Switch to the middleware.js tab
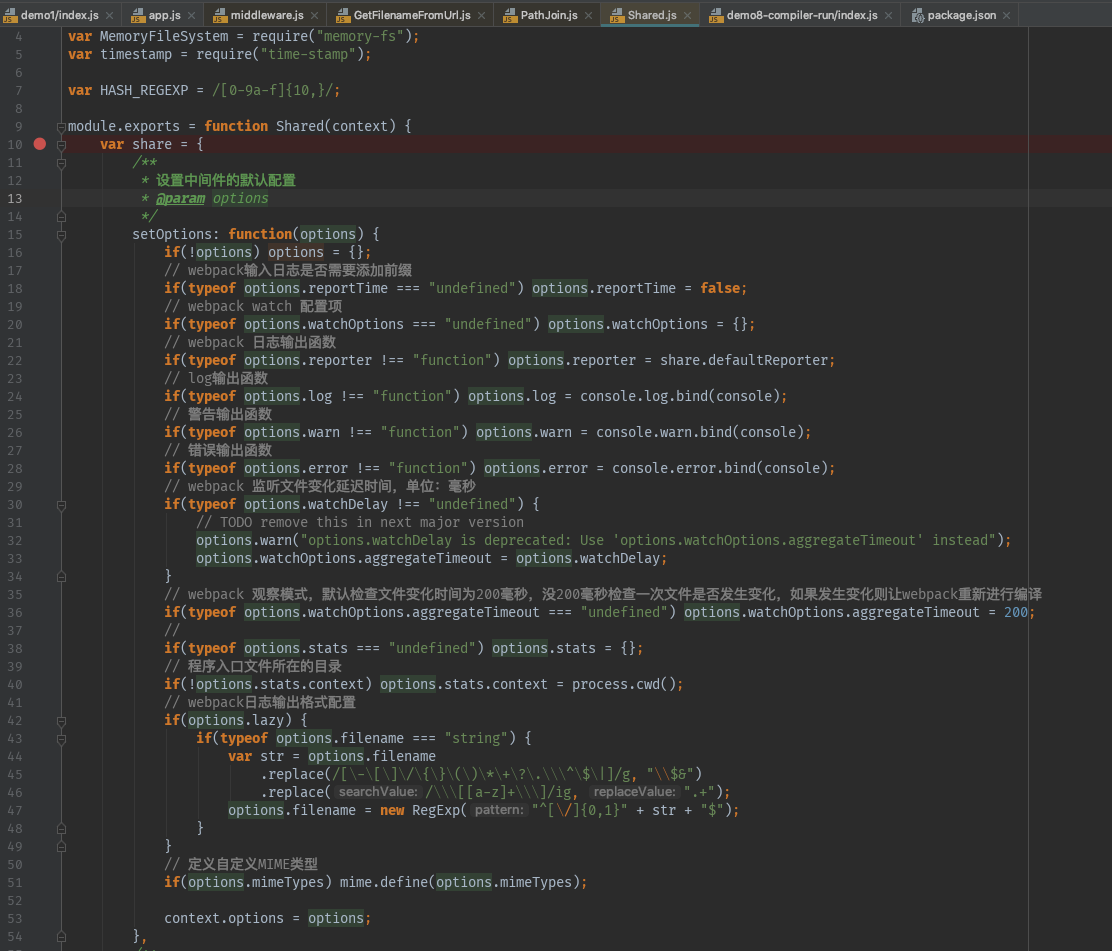Image resolution: width=1112 pixels, height=951 pixels. click(x=267, y=15)
